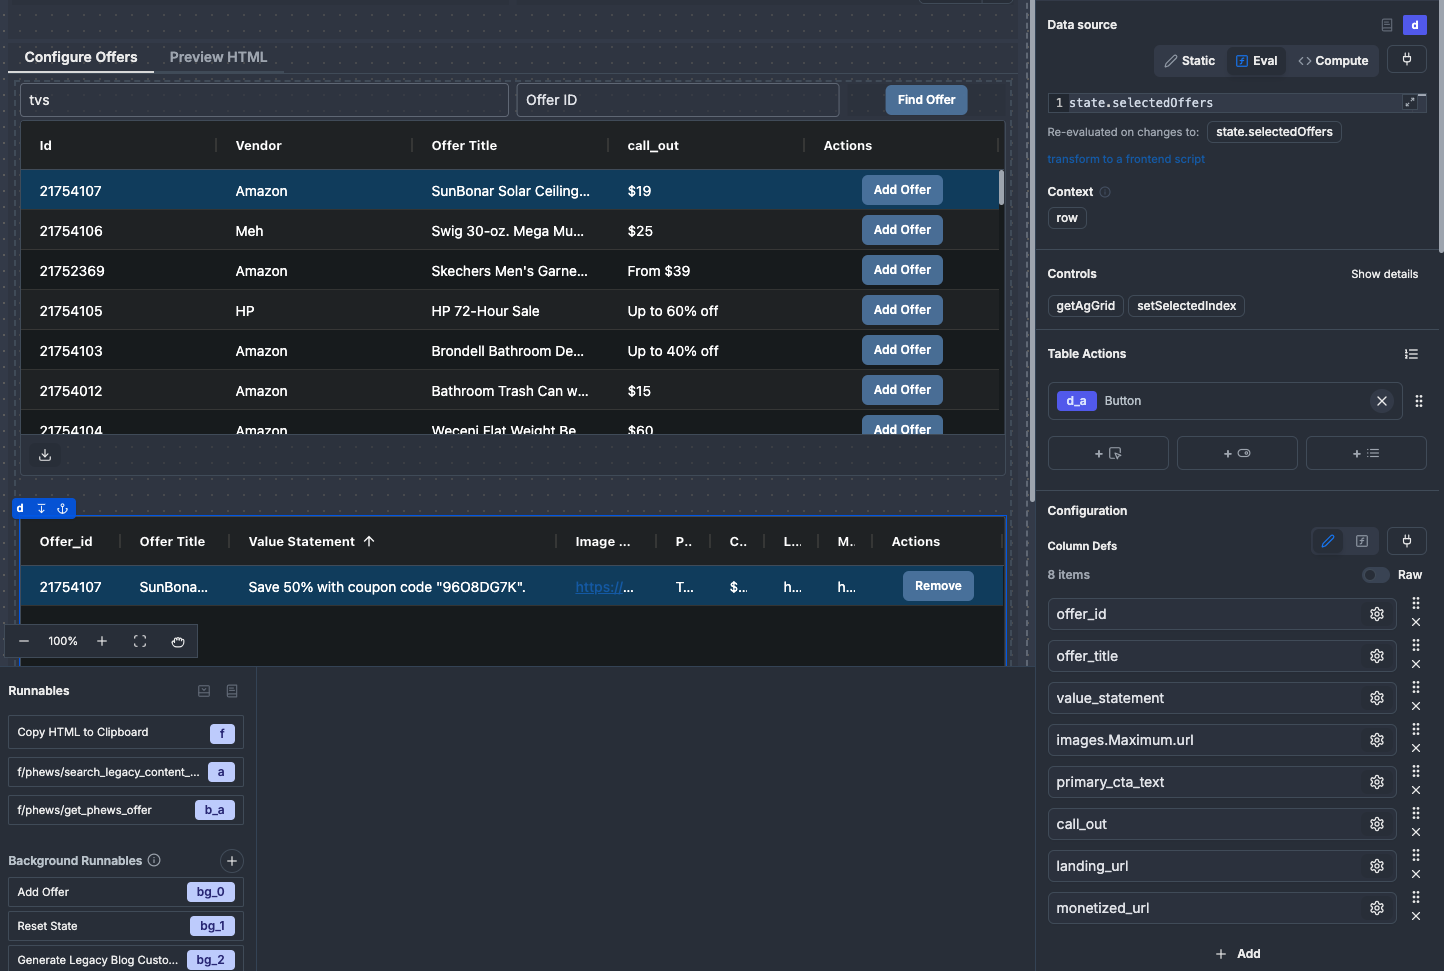Screen dimensions: 1444x971
Task: Zoom out with the minus icon
Action: (24, 641)
